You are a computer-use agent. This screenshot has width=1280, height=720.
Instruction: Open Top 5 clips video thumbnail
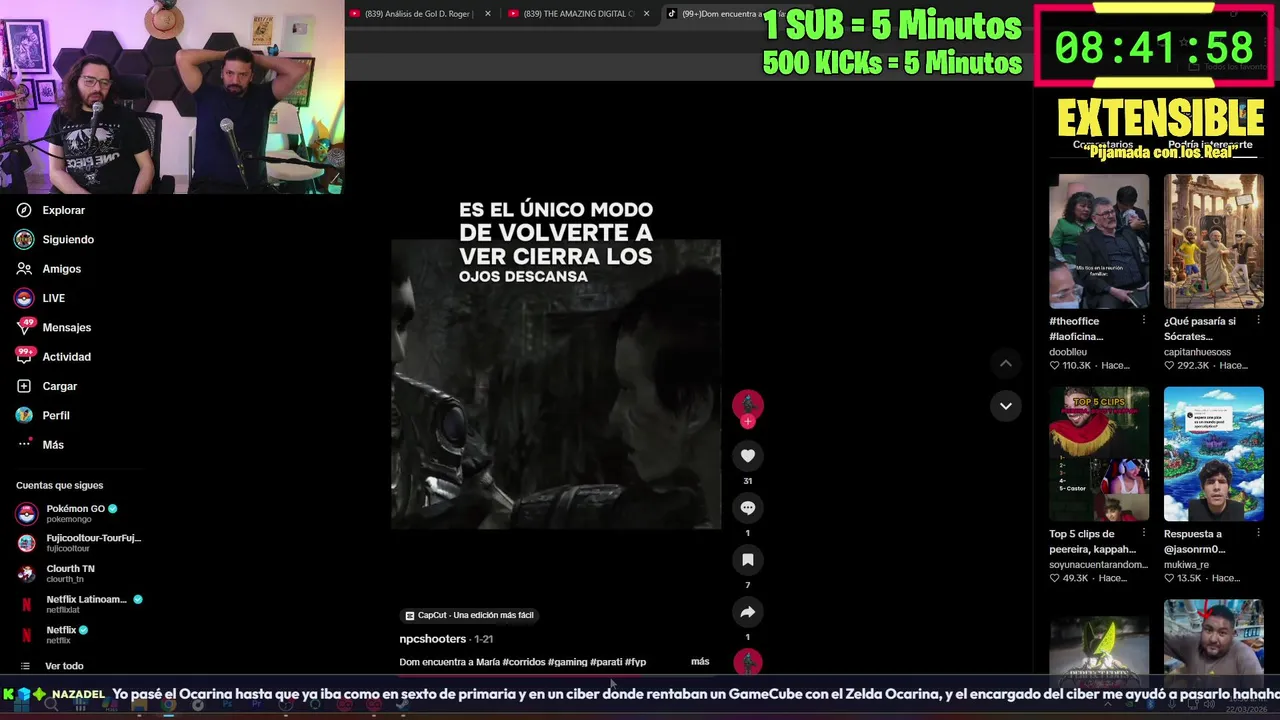1099,454
